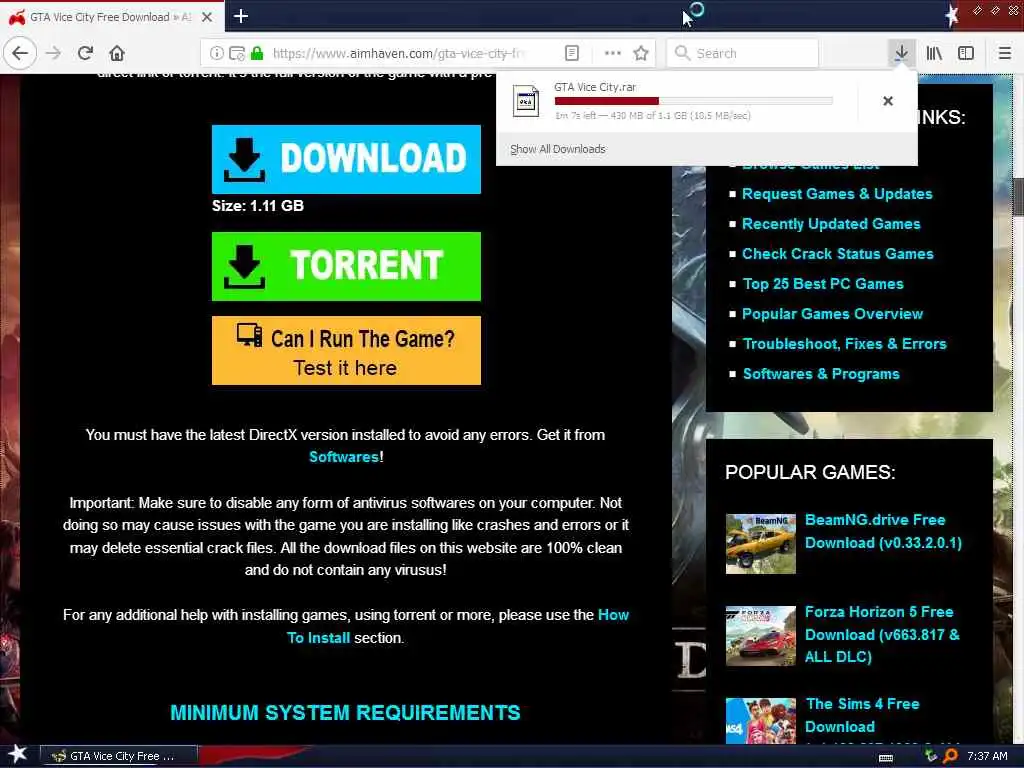Image resolution: width=1024 pixels, height=768 pixels.
Task: Open Top 25 Best PC Games link
Action: pyautogui.click(x=823, y=284)
